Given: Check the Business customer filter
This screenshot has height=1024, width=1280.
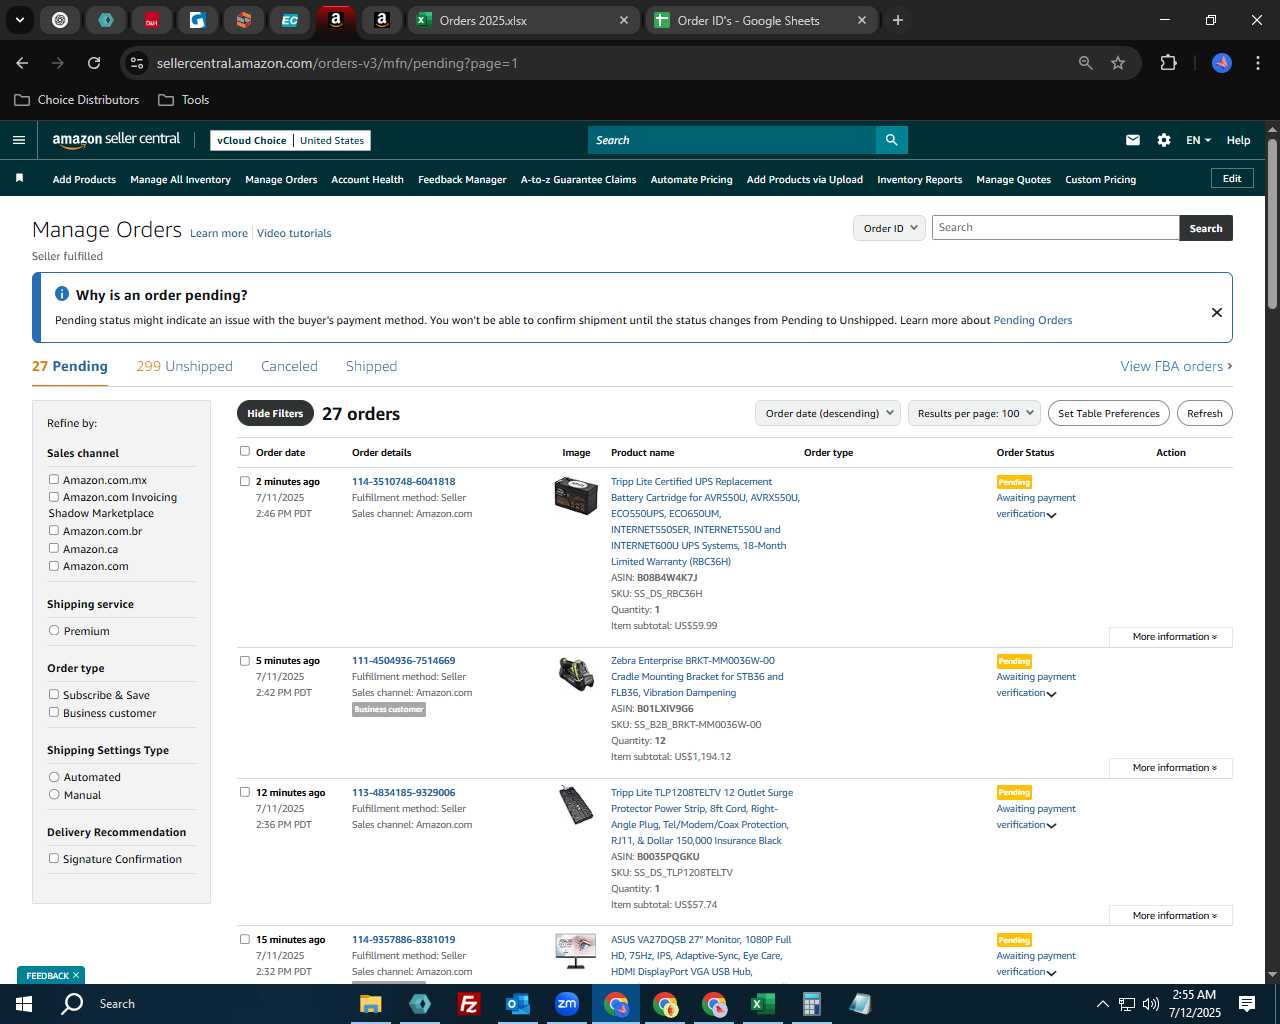Looking at the screenshot, I should pyautogui.click(x=54, y=712).
